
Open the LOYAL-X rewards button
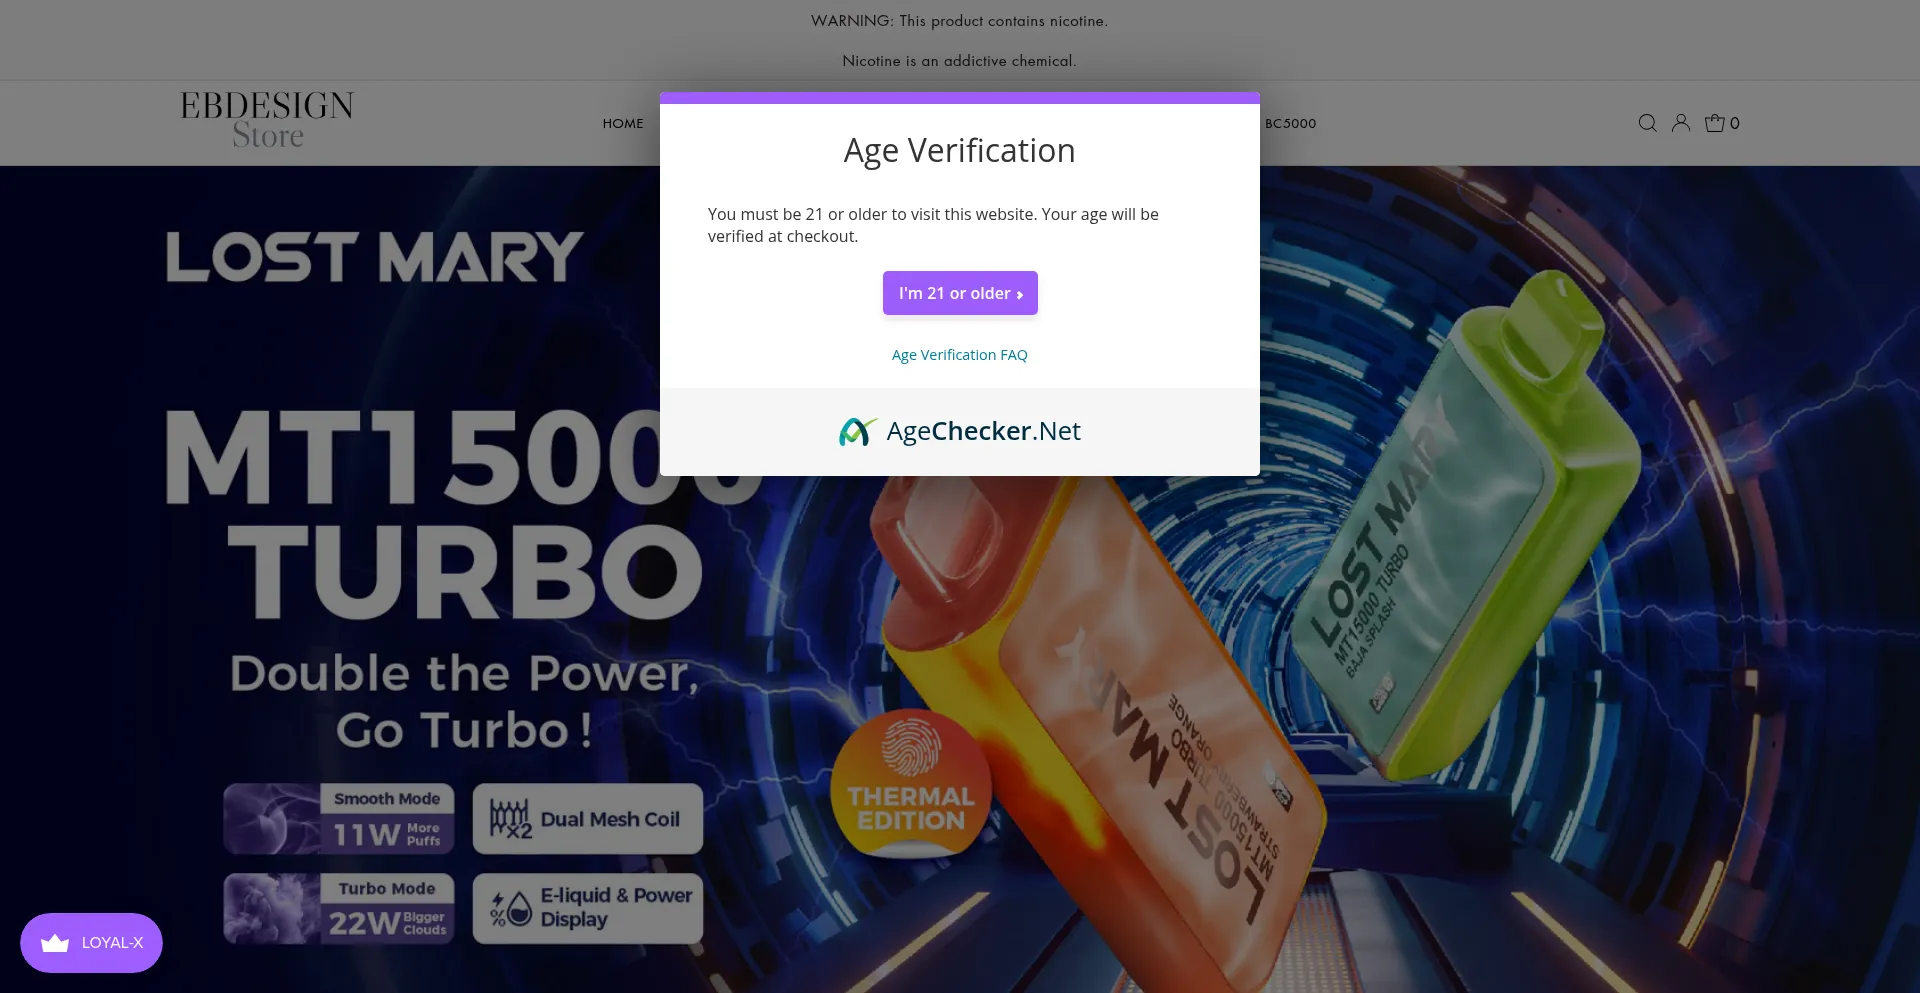[91, 943]
